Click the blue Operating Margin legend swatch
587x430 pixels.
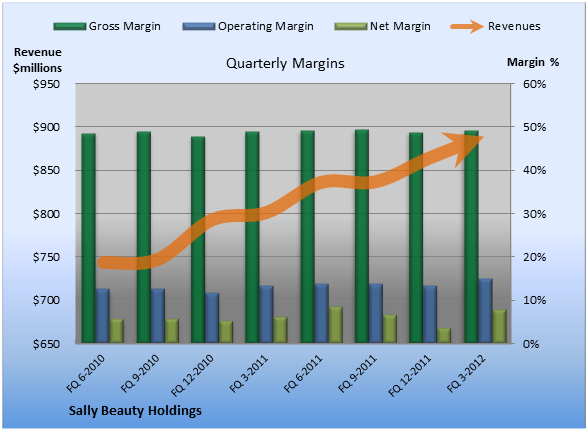pyautogui.click(x=199, y=26)
